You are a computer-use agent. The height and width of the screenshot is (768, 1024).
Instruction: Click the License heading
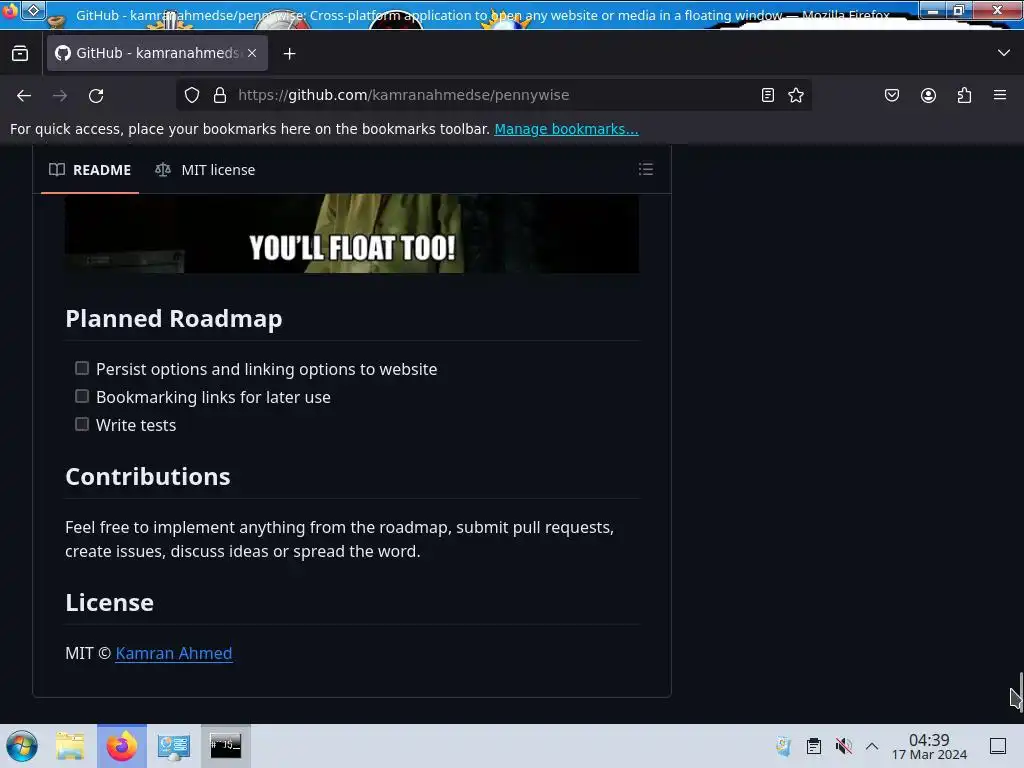point(110,603)
